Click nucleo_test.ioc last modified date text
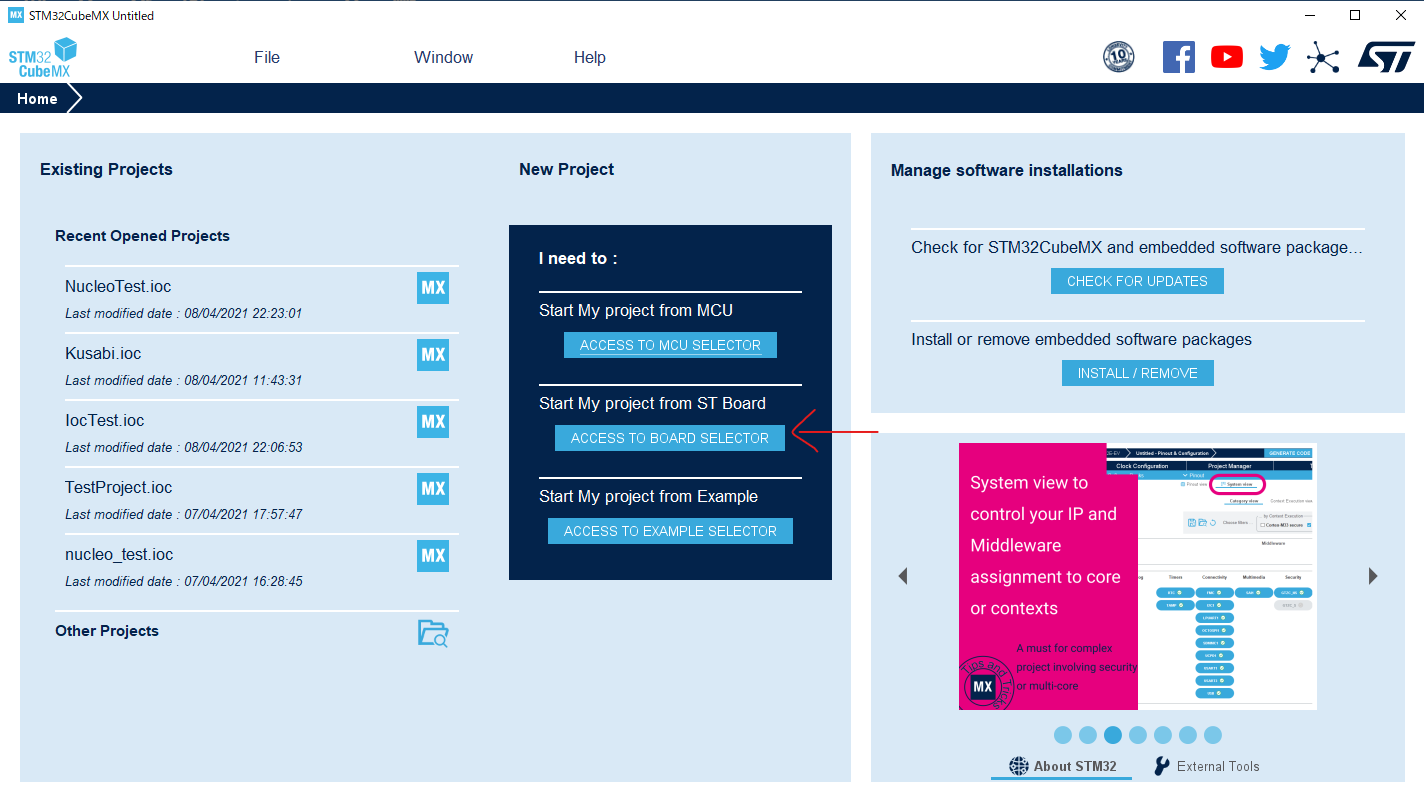This screenshot has width=1424, height=802. pos(184,581)
